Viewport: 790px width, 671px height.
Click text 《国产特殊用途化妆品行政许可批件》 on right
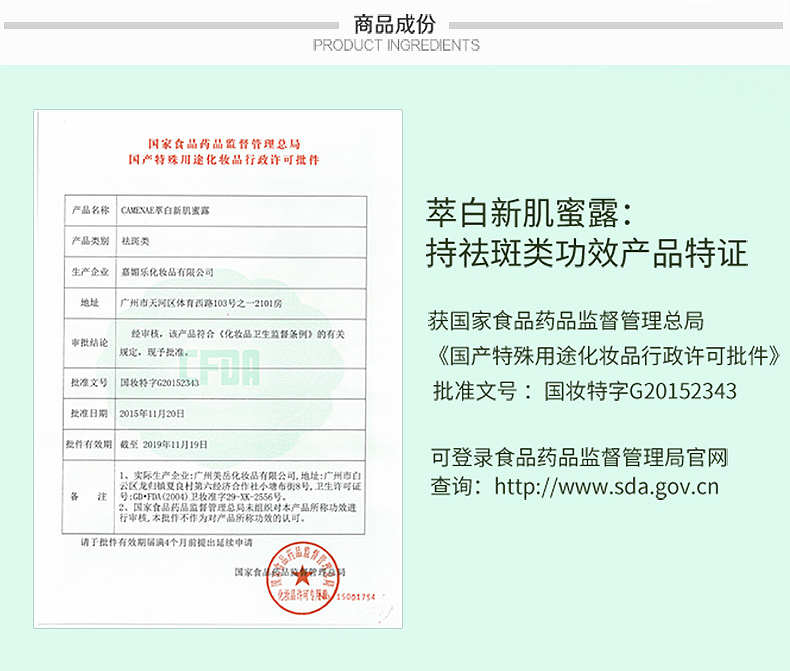[607, 356]
